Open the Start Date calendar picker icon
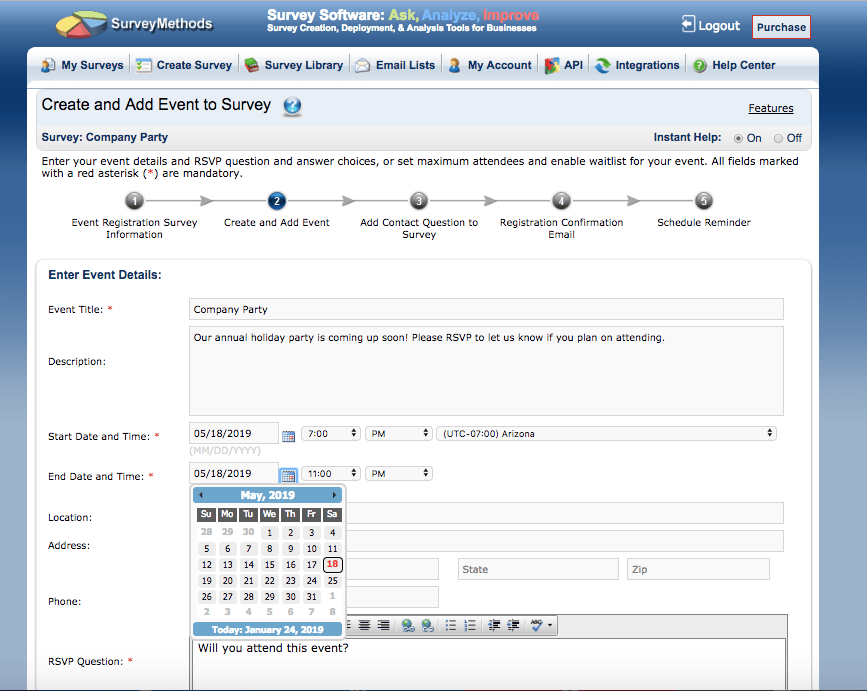867x691 pixels. tap(288, 436)
